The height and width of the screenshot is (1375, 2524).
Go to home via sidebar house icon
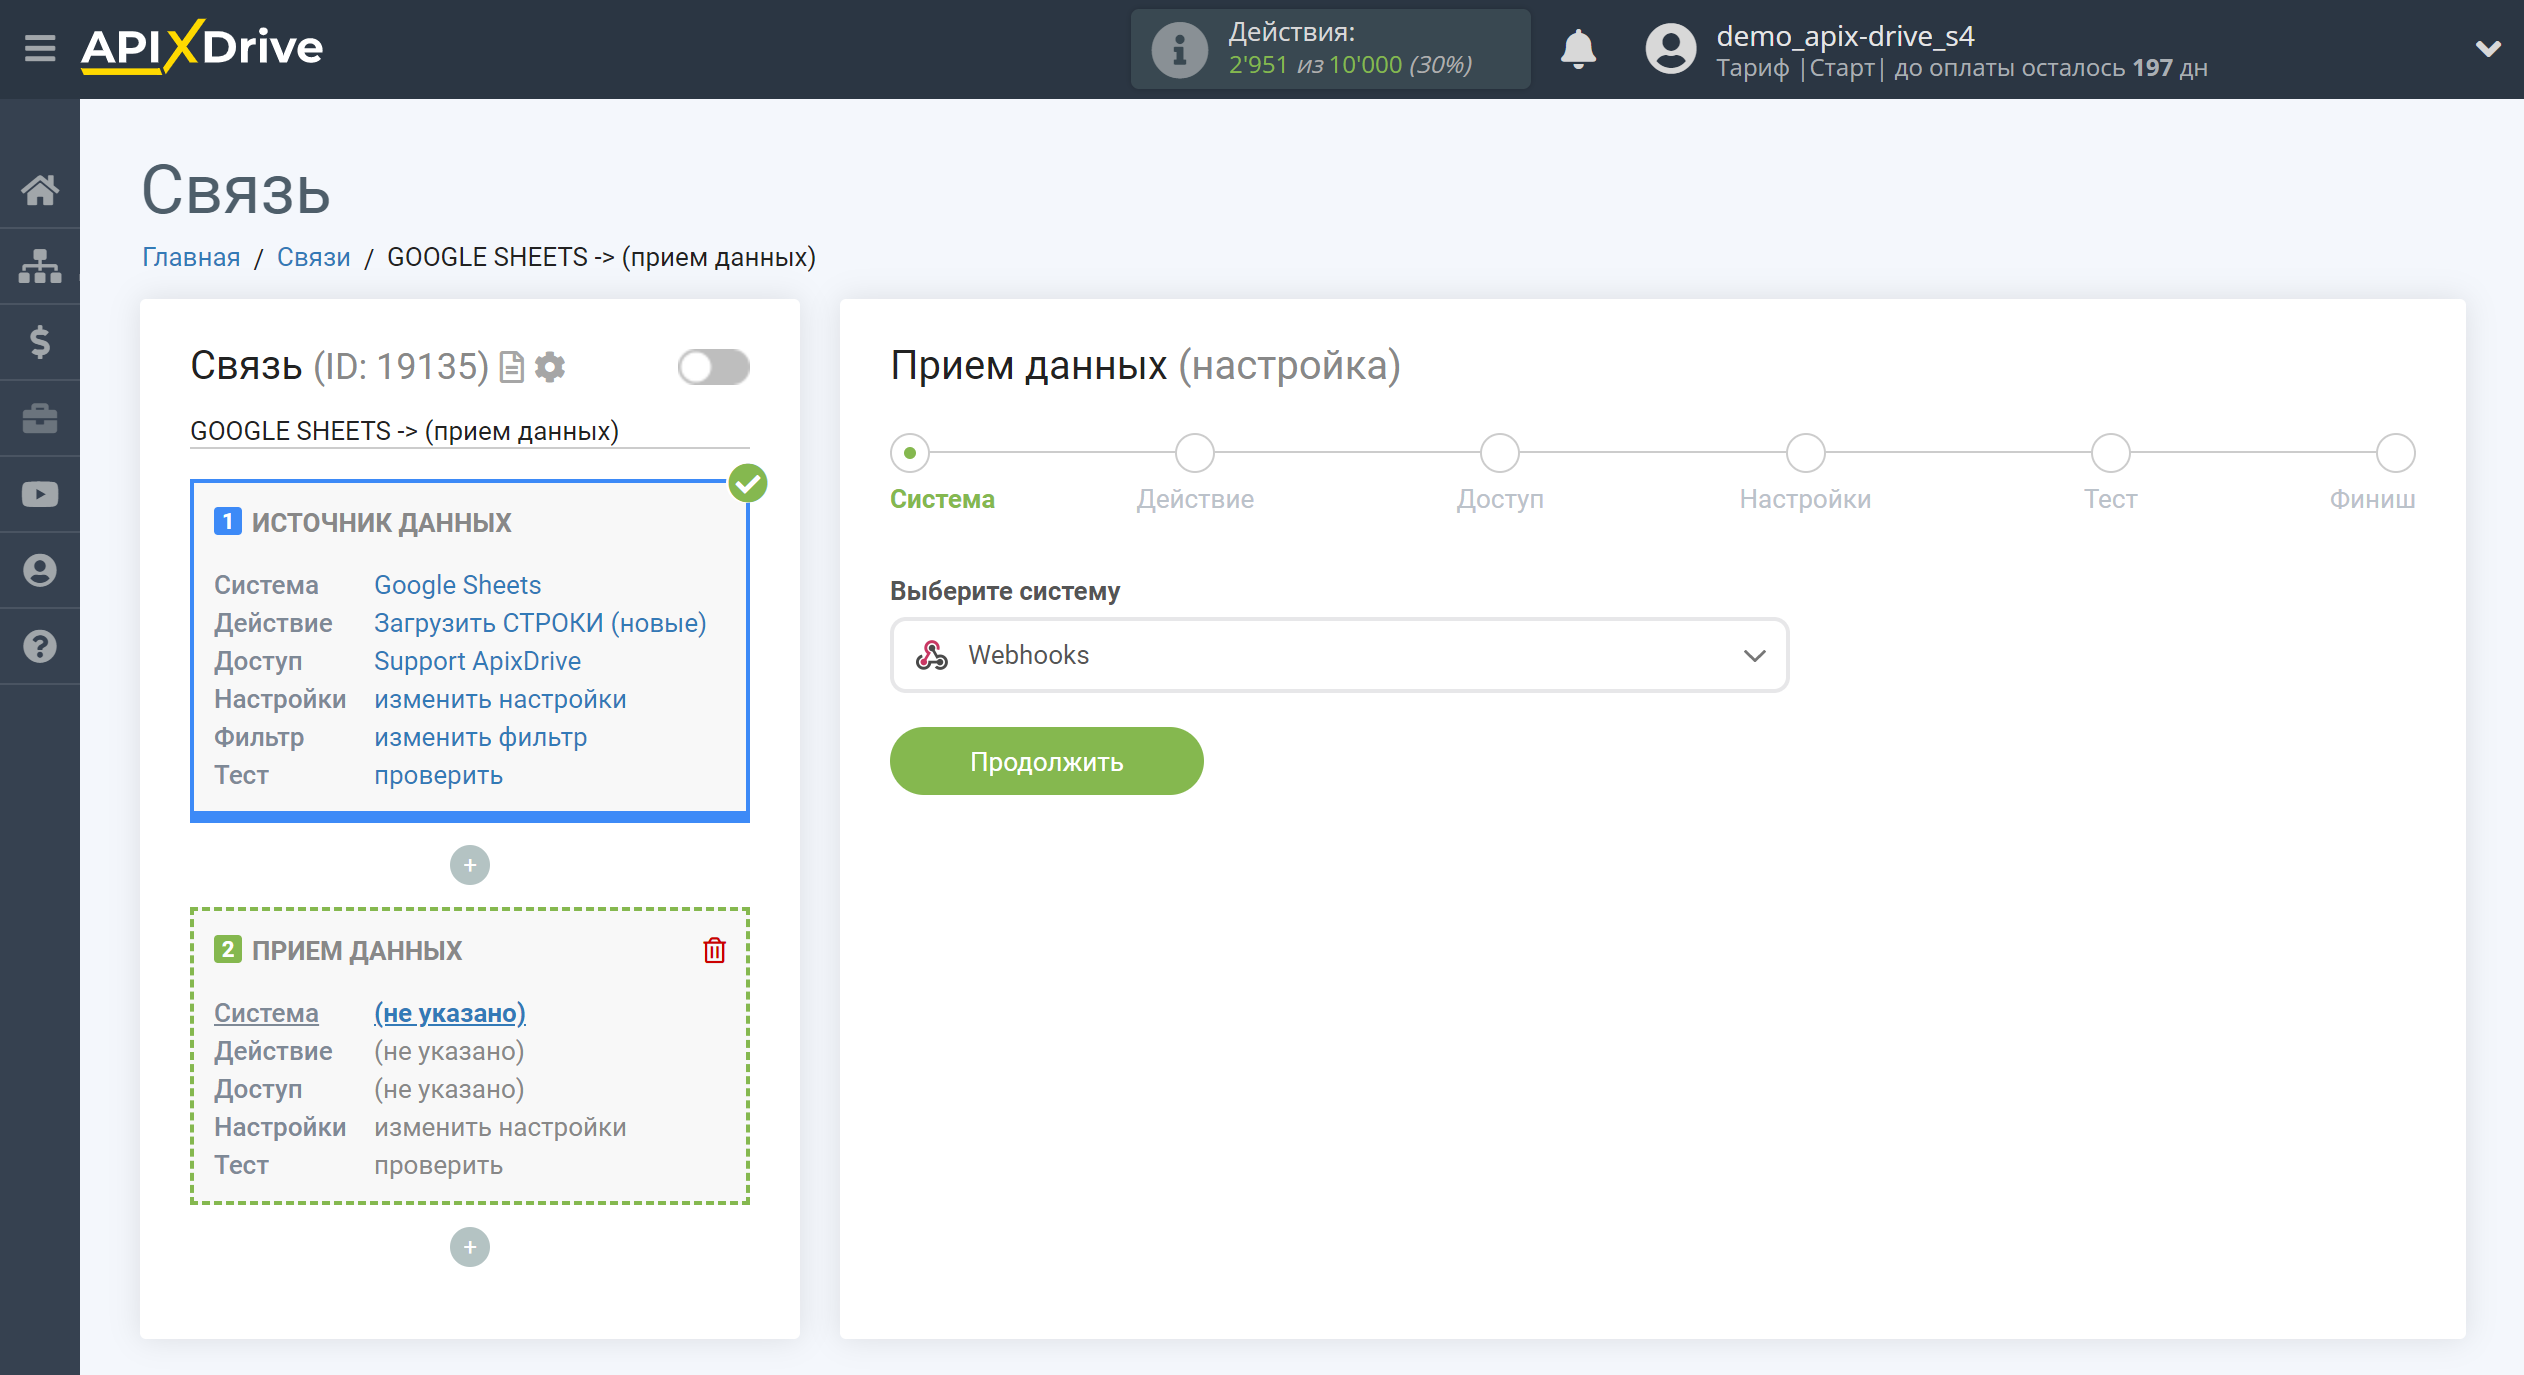[x=40, y=189]
